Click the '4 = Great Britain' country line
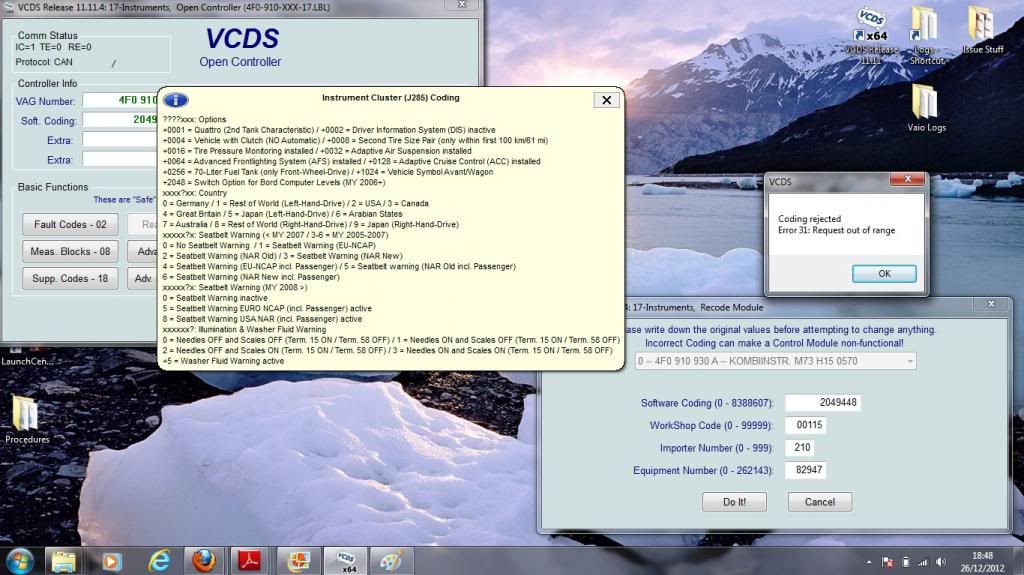The height and width of the screenshot is (575, 1024). tap(282, 214)
